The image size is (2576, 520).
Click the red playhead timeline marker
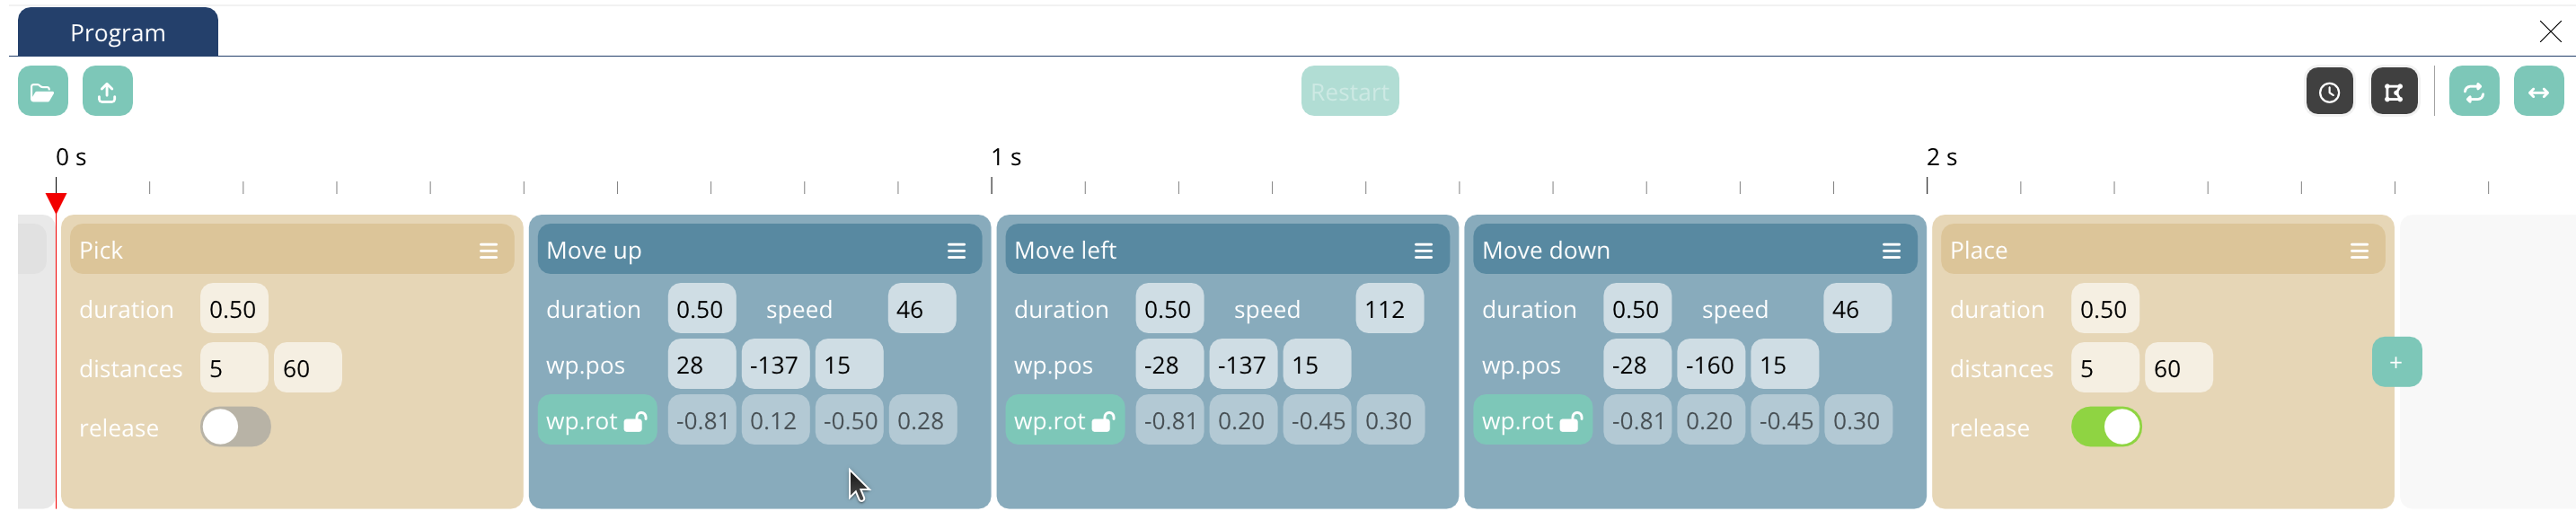[56, 203]
